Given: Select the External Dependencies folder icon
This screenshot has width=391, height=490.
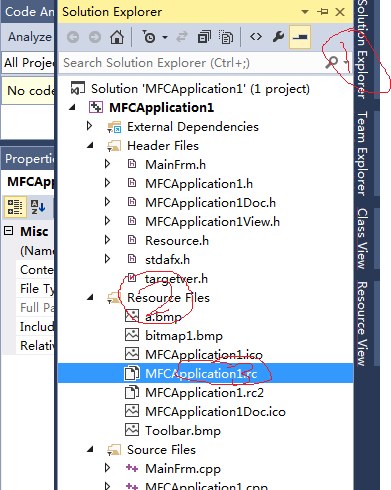Looking at the screenshot, I should tap(114, 127).
